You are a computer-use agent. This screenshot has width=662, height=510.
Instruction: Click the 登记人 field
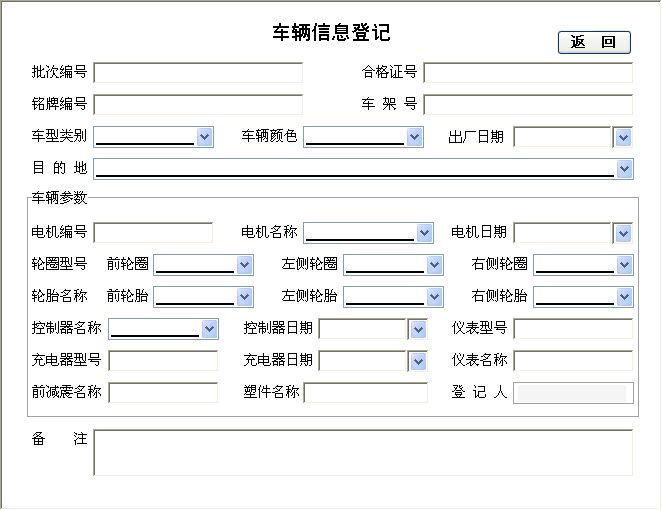[x=573, y=393]
